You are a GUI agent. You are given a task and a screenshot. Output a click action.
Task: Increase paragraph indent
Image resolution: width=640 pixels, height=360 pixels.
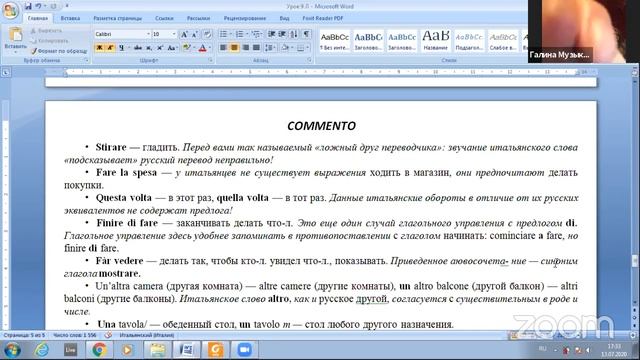(282, 34)
